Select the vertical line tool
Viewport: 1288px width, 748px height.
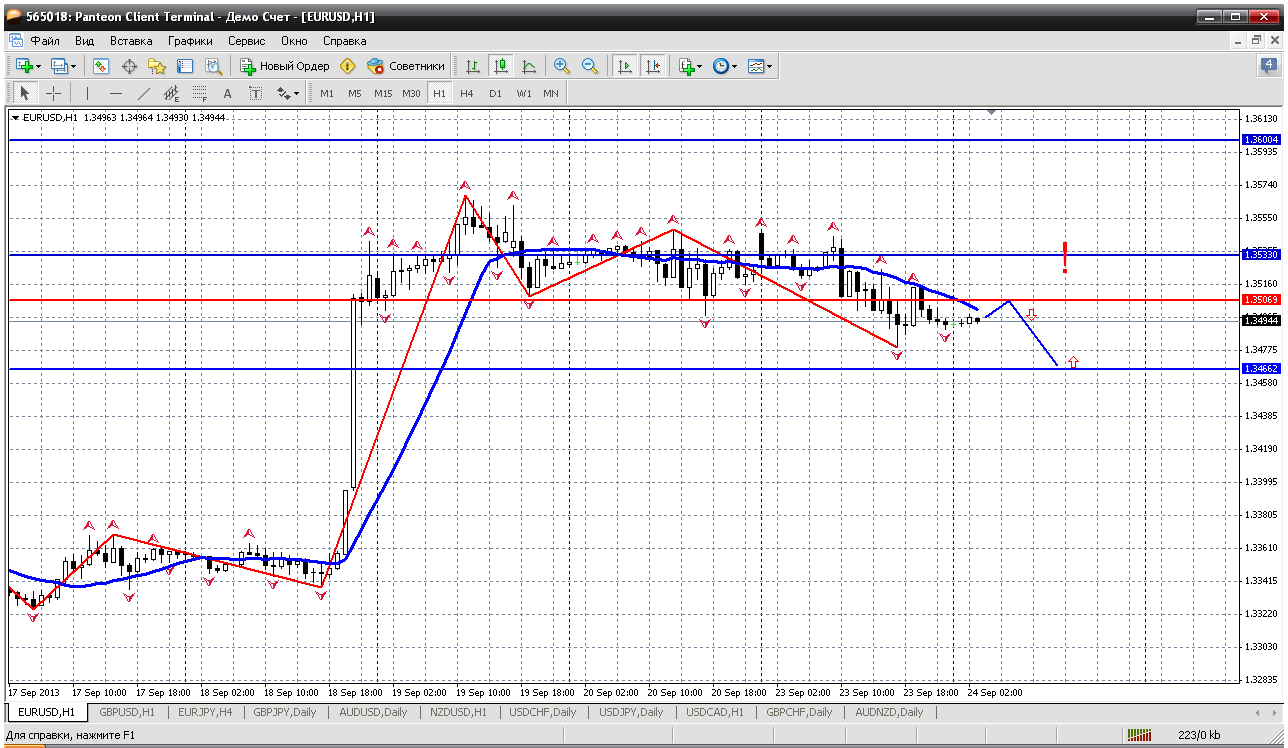87,93
